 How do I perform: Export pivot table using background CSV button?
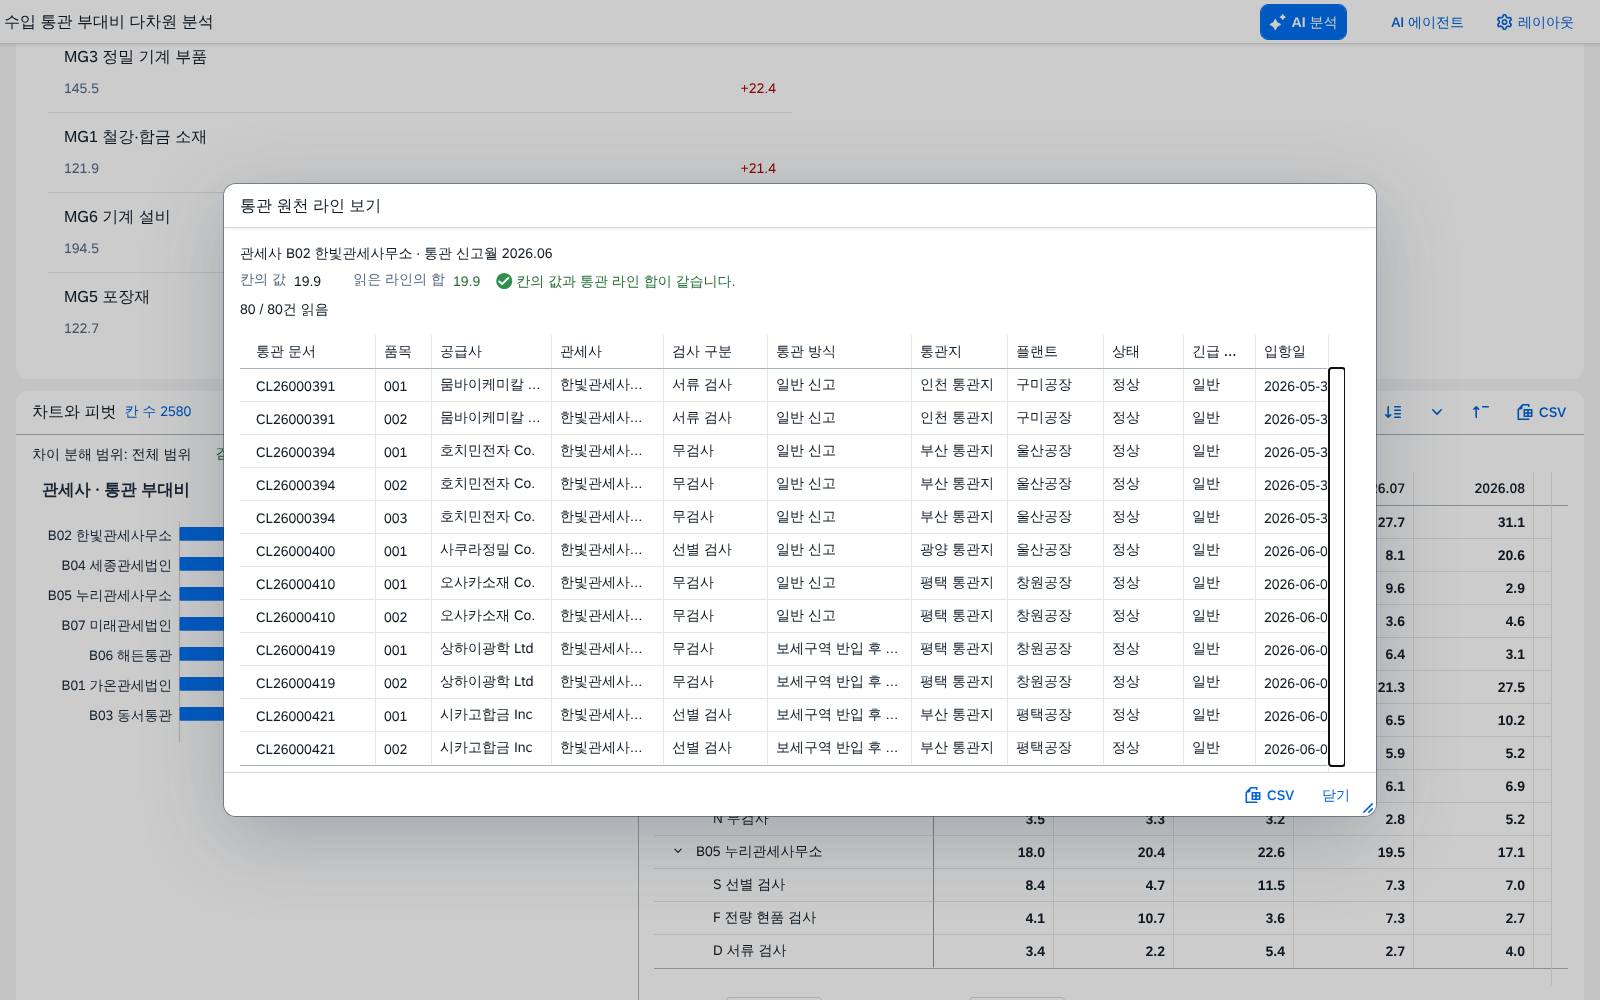point(1541,412)
